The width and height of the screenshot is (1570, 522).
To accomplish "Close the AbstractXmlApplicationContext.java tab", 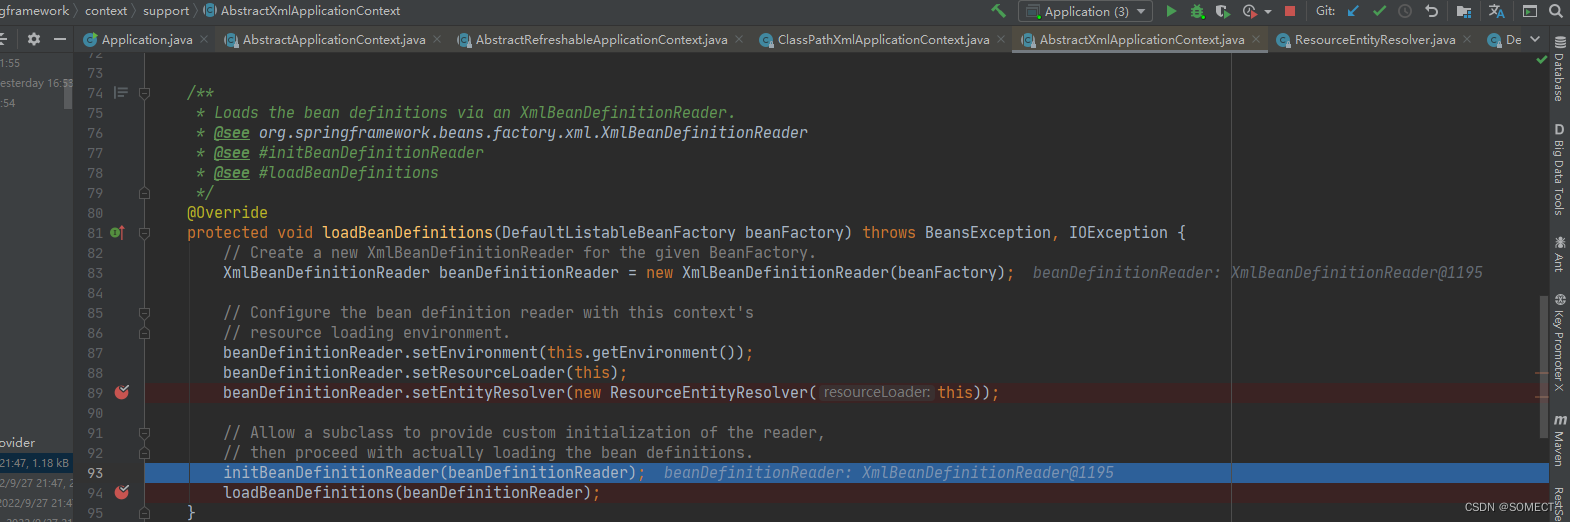I will [1256, 39].
